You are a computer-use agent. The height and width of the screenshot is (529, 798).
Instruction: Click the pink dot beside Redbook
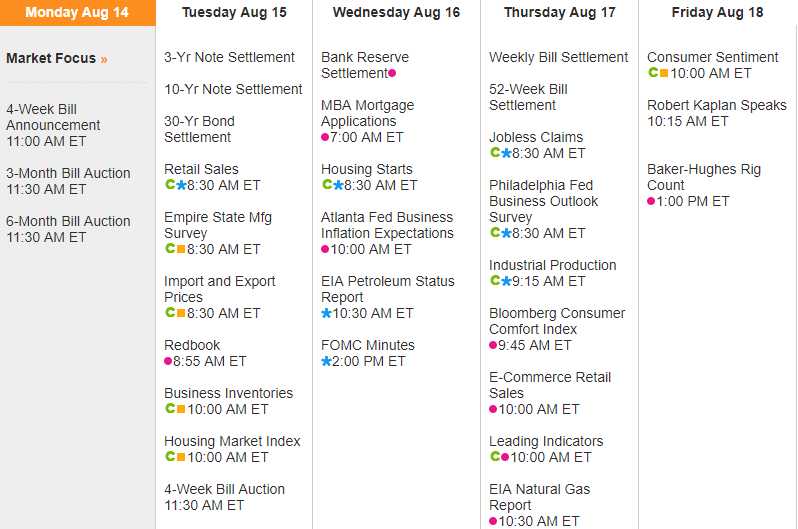coord(168,361)
